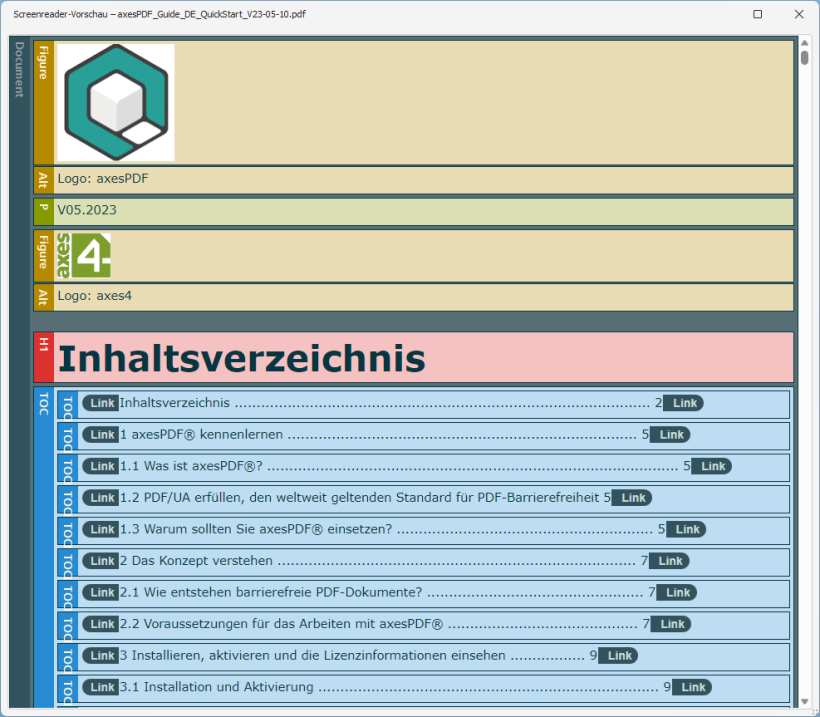Click the Figure tag beside axesPDF logo
The width and height of the screenshot is (820, 717).
pyautogui.click(x=44, y=103)
